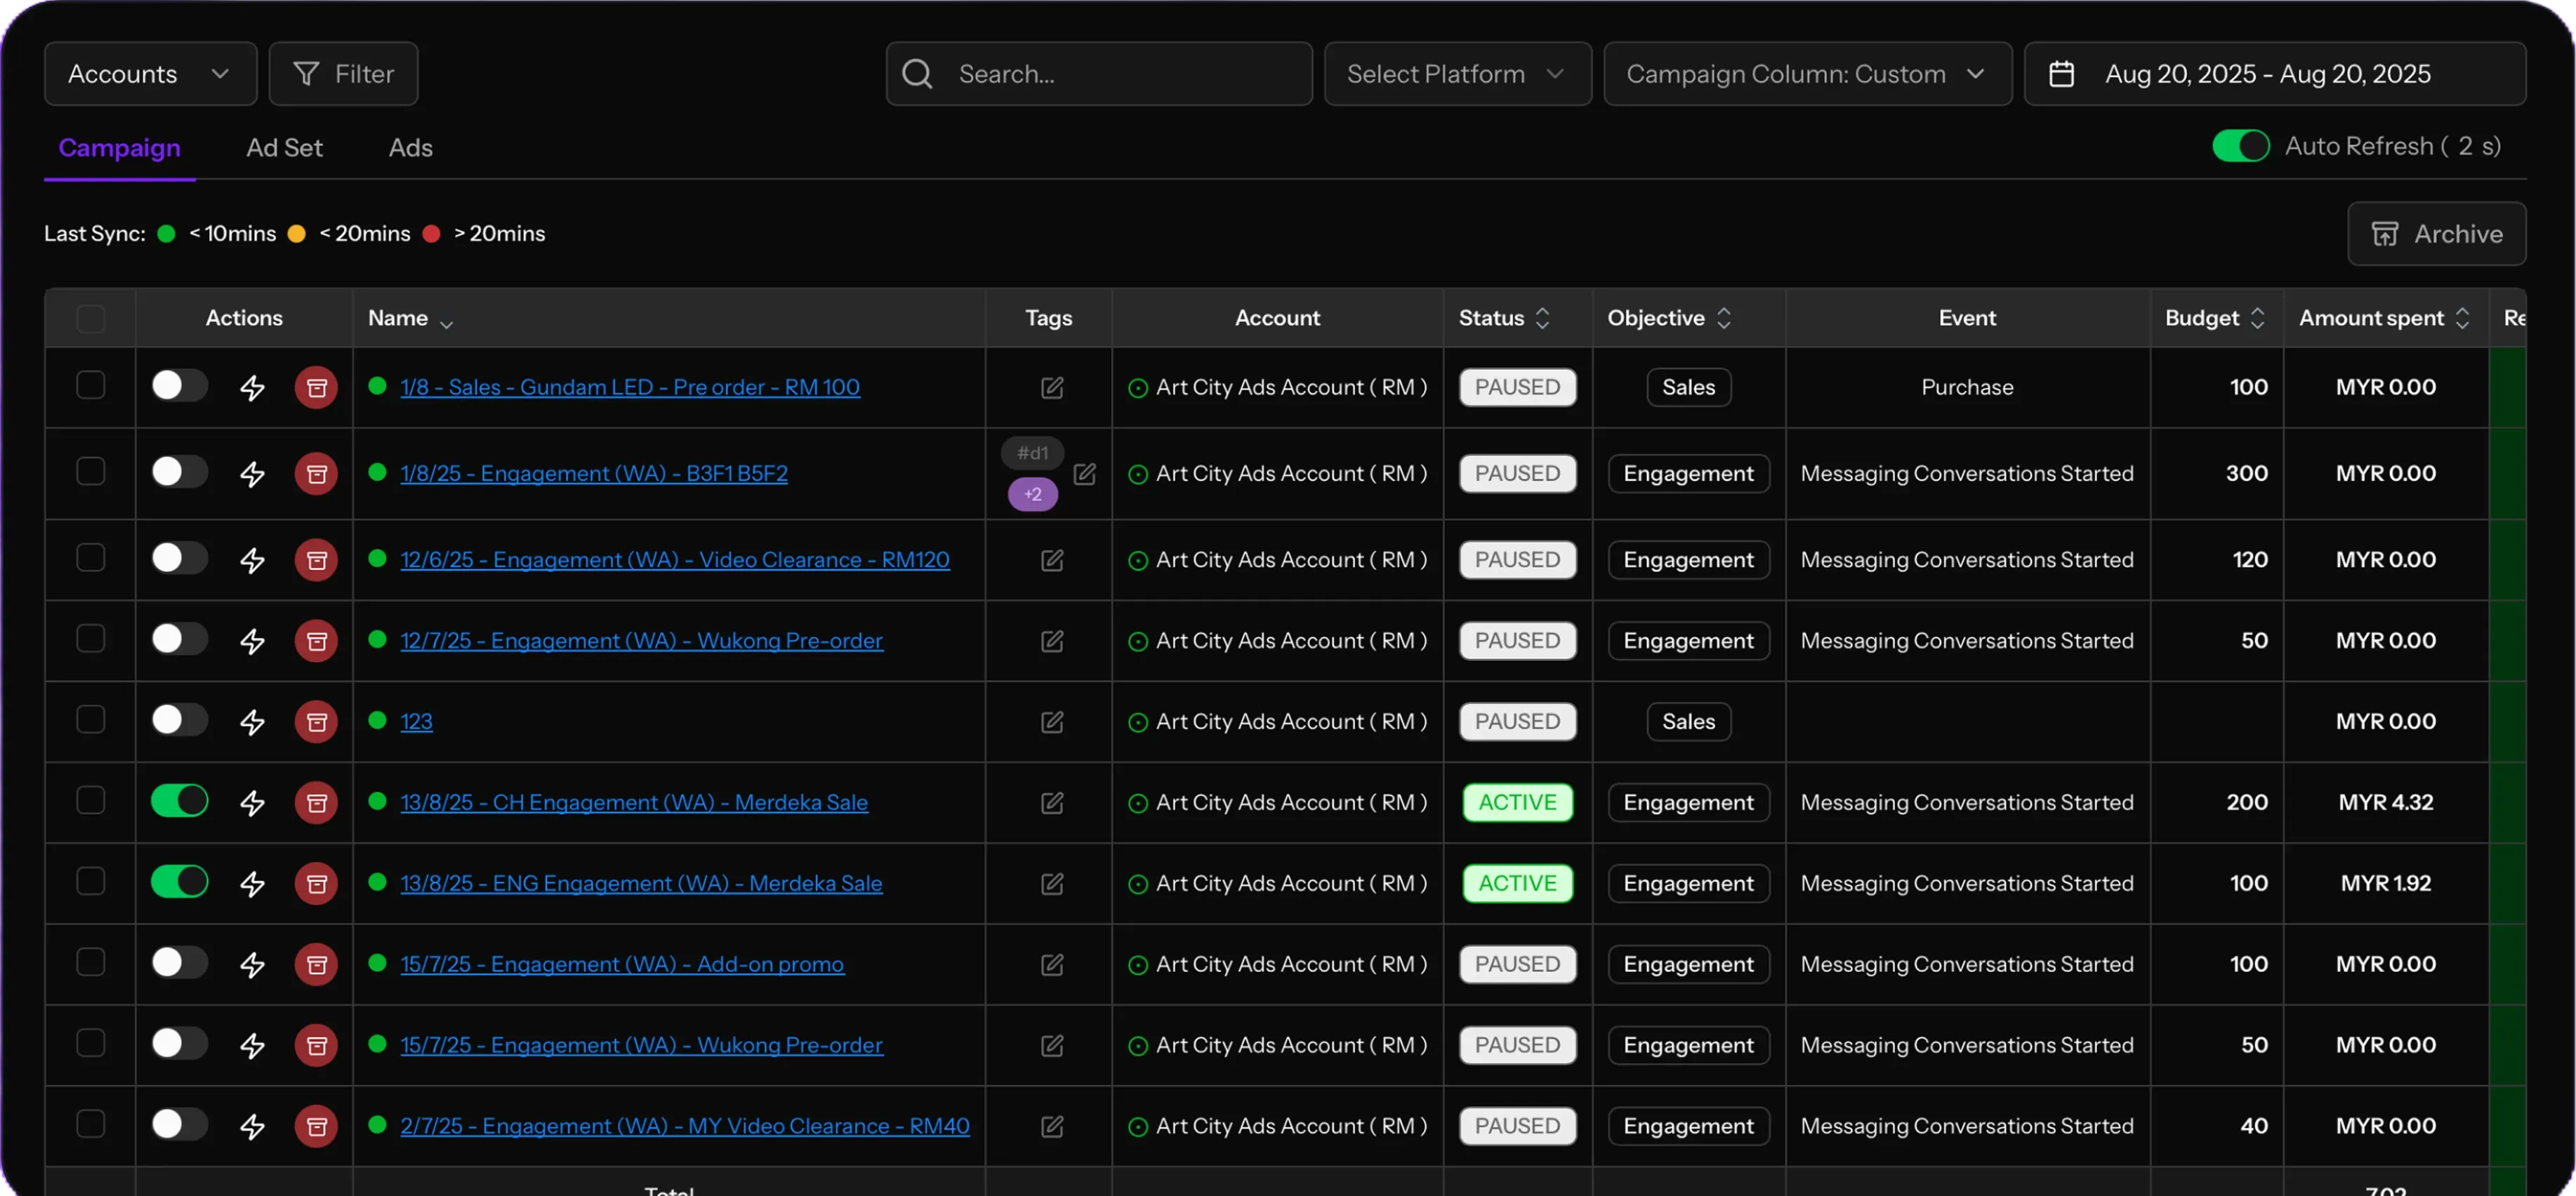Click the calendar icon in the date range field

click(x=2061, y=74)
